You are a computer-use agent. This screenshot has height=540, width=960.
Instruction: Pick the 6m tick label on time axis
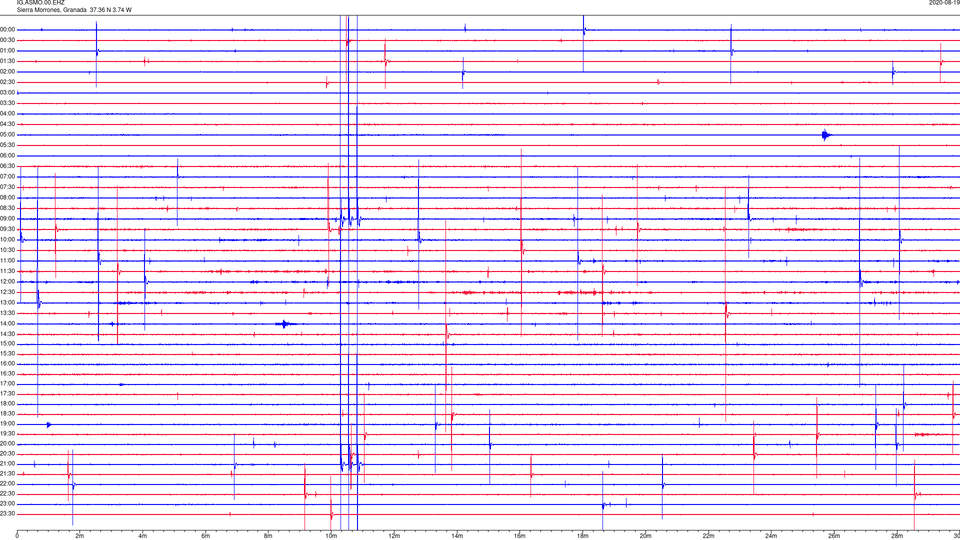pos(206,536)
